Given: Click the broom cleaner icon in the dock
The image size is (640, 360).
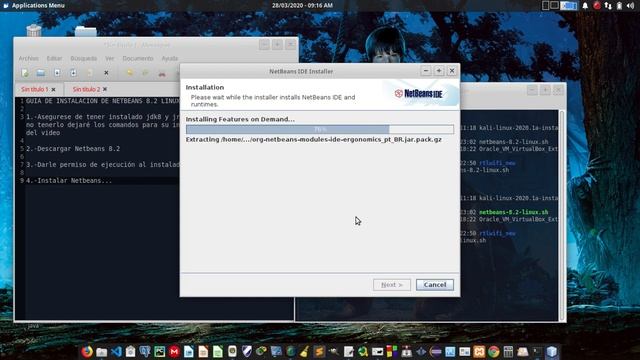Looking at the screenshot, I should 304,351.
